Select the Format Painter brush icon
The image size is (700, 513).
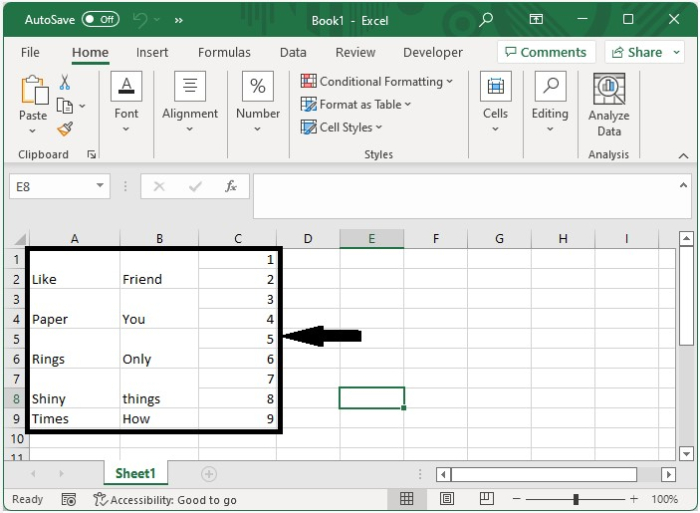coord(65,129)
